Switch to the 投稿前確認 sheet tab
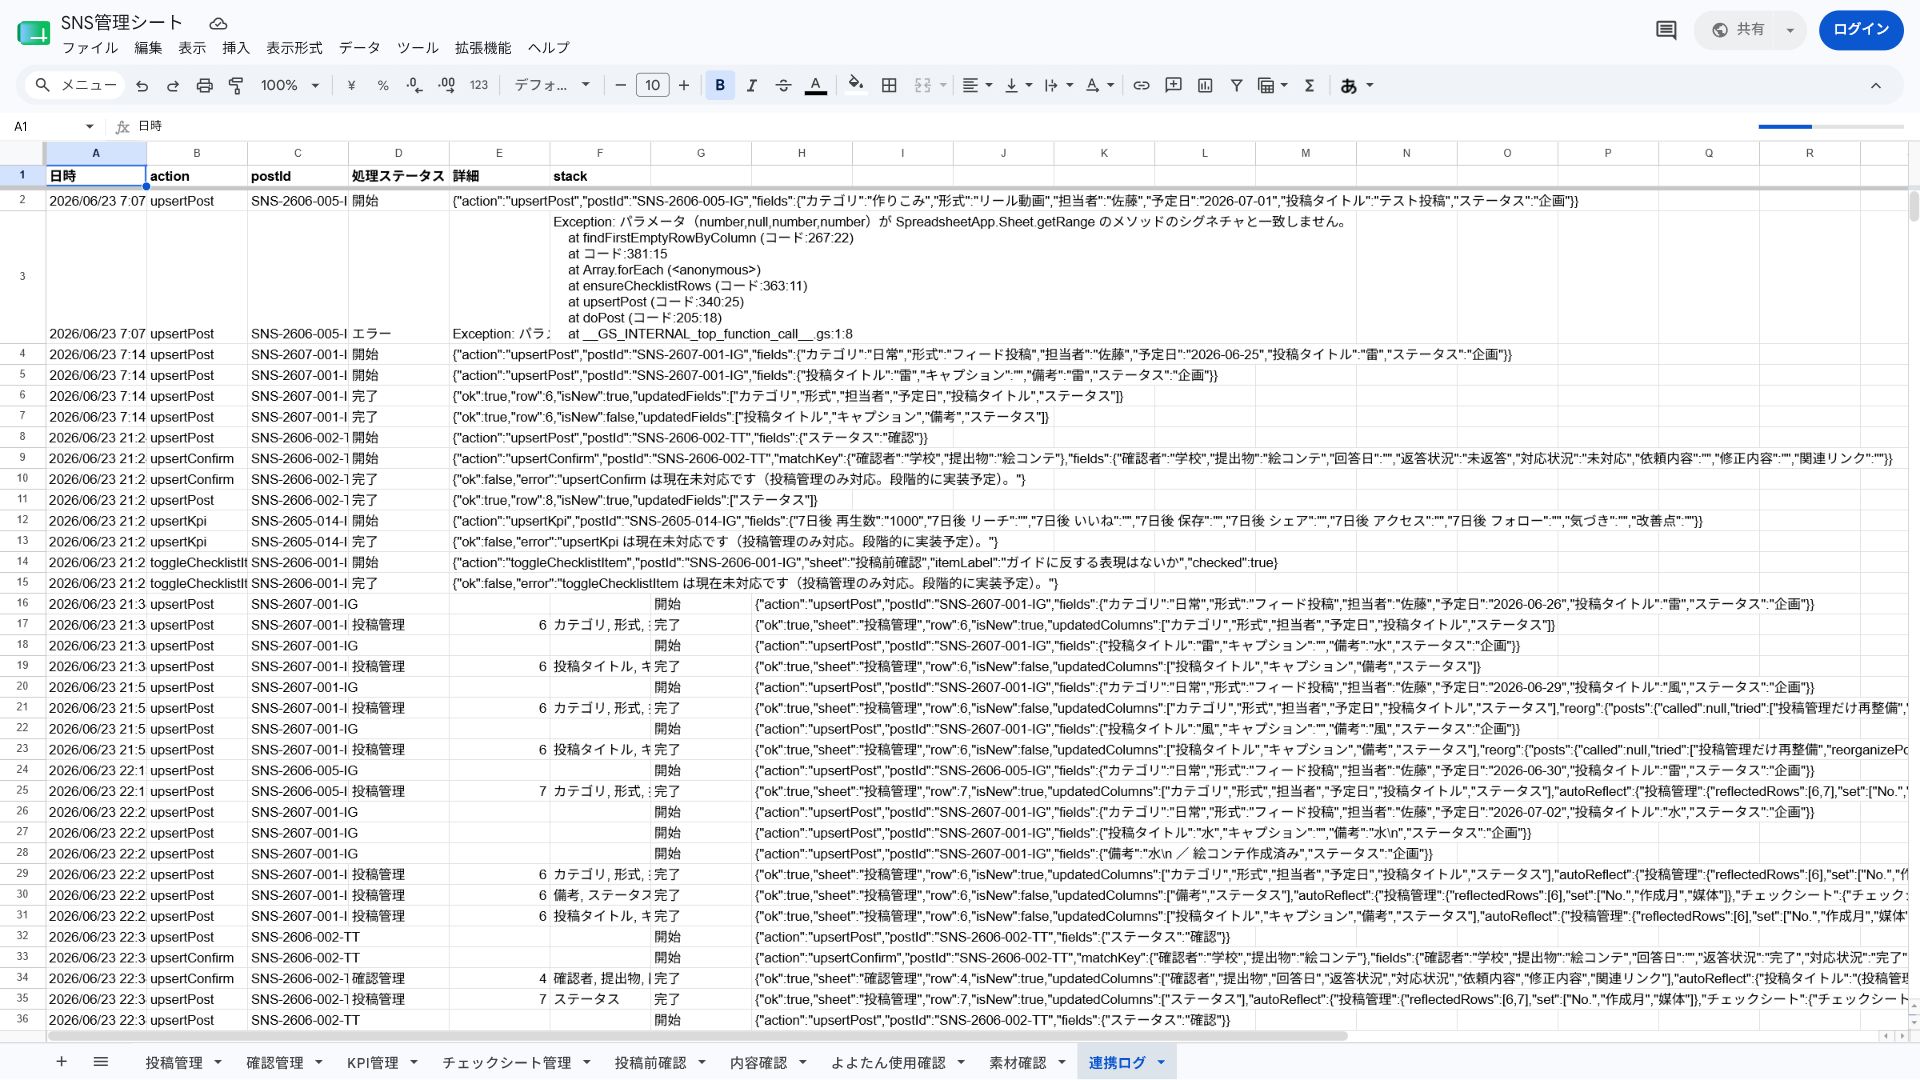 (x=650, y=1063)
